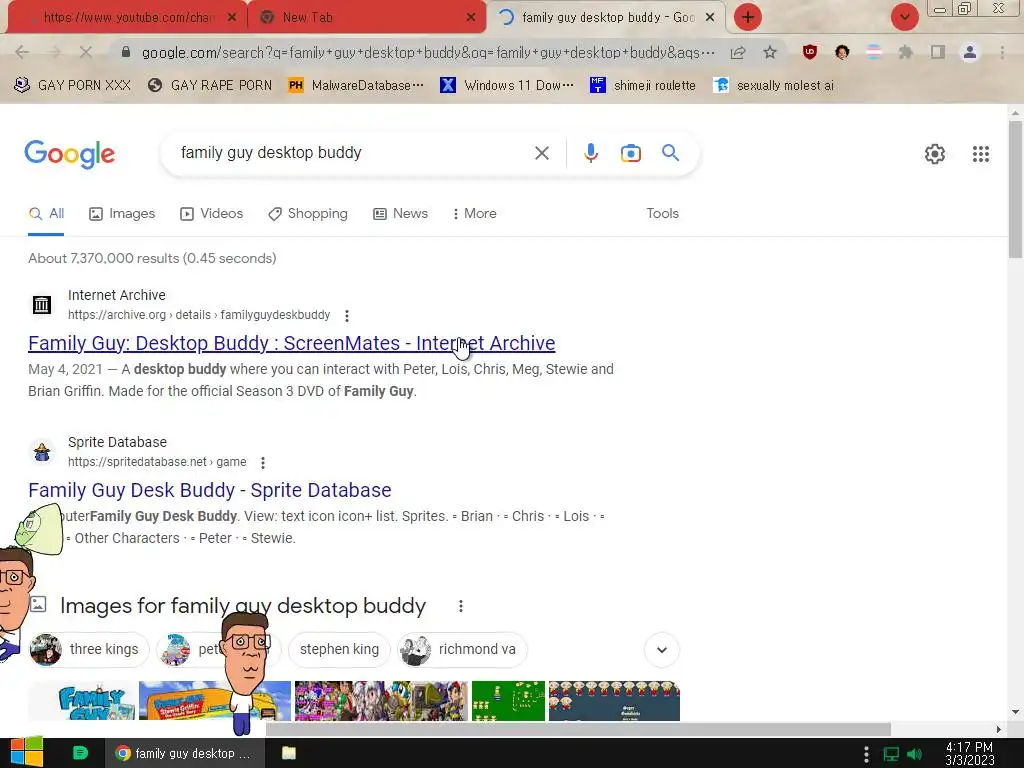Click the taskbar clock showing 4:17 PM

click(969, 753)
